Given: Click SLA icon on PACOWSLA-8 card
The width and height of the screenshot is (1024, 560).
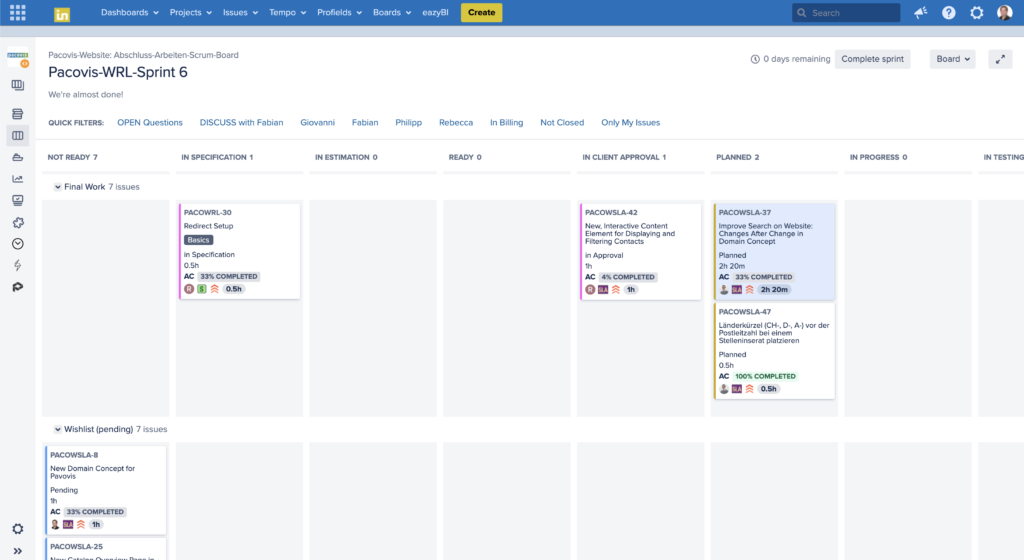Looking at the screenshot, I should [68, 524].
